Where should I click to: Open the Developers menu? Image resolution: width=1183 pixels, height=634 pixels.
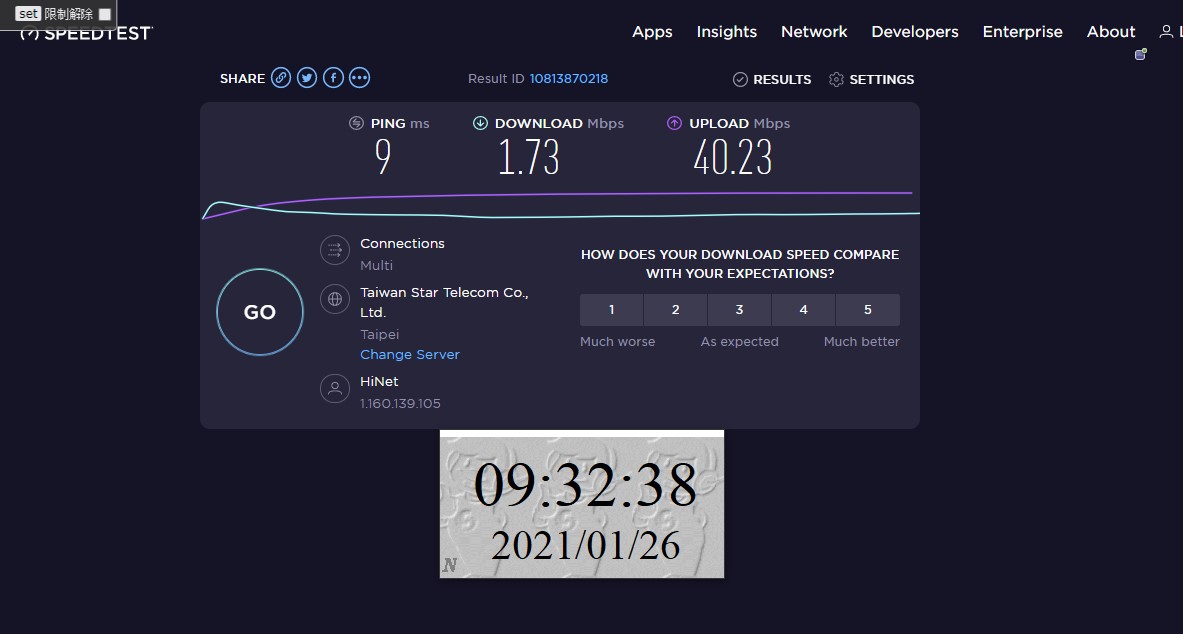914,32
